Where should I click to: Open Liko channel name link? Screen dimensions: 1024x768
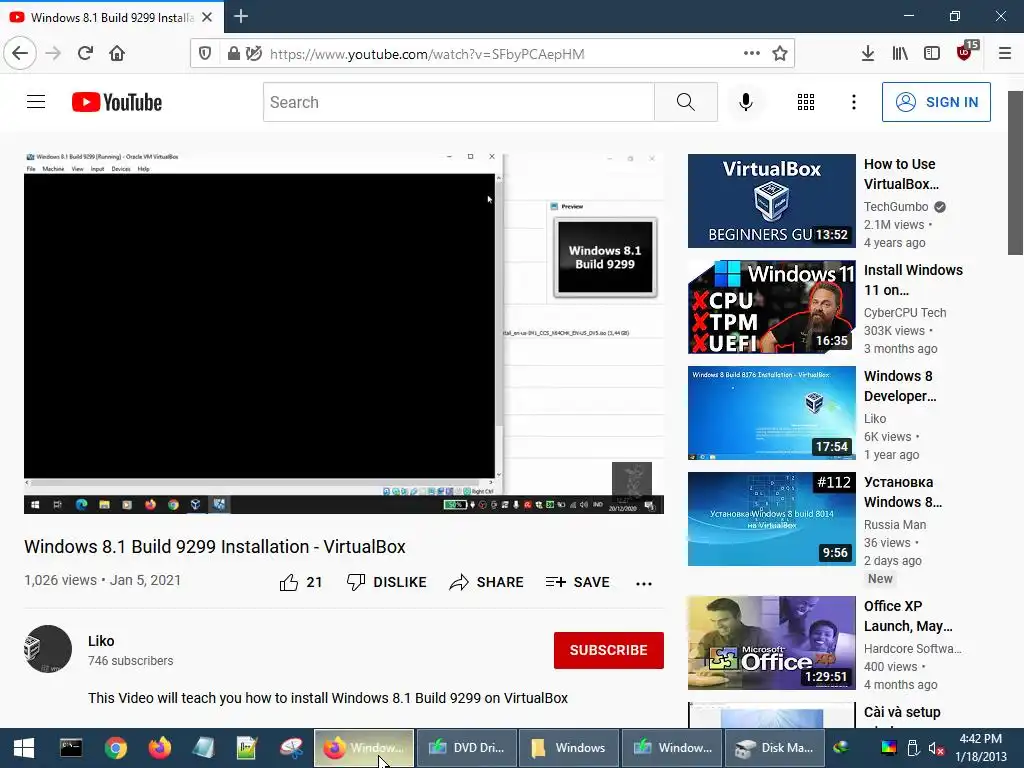(x=101, y=641)
